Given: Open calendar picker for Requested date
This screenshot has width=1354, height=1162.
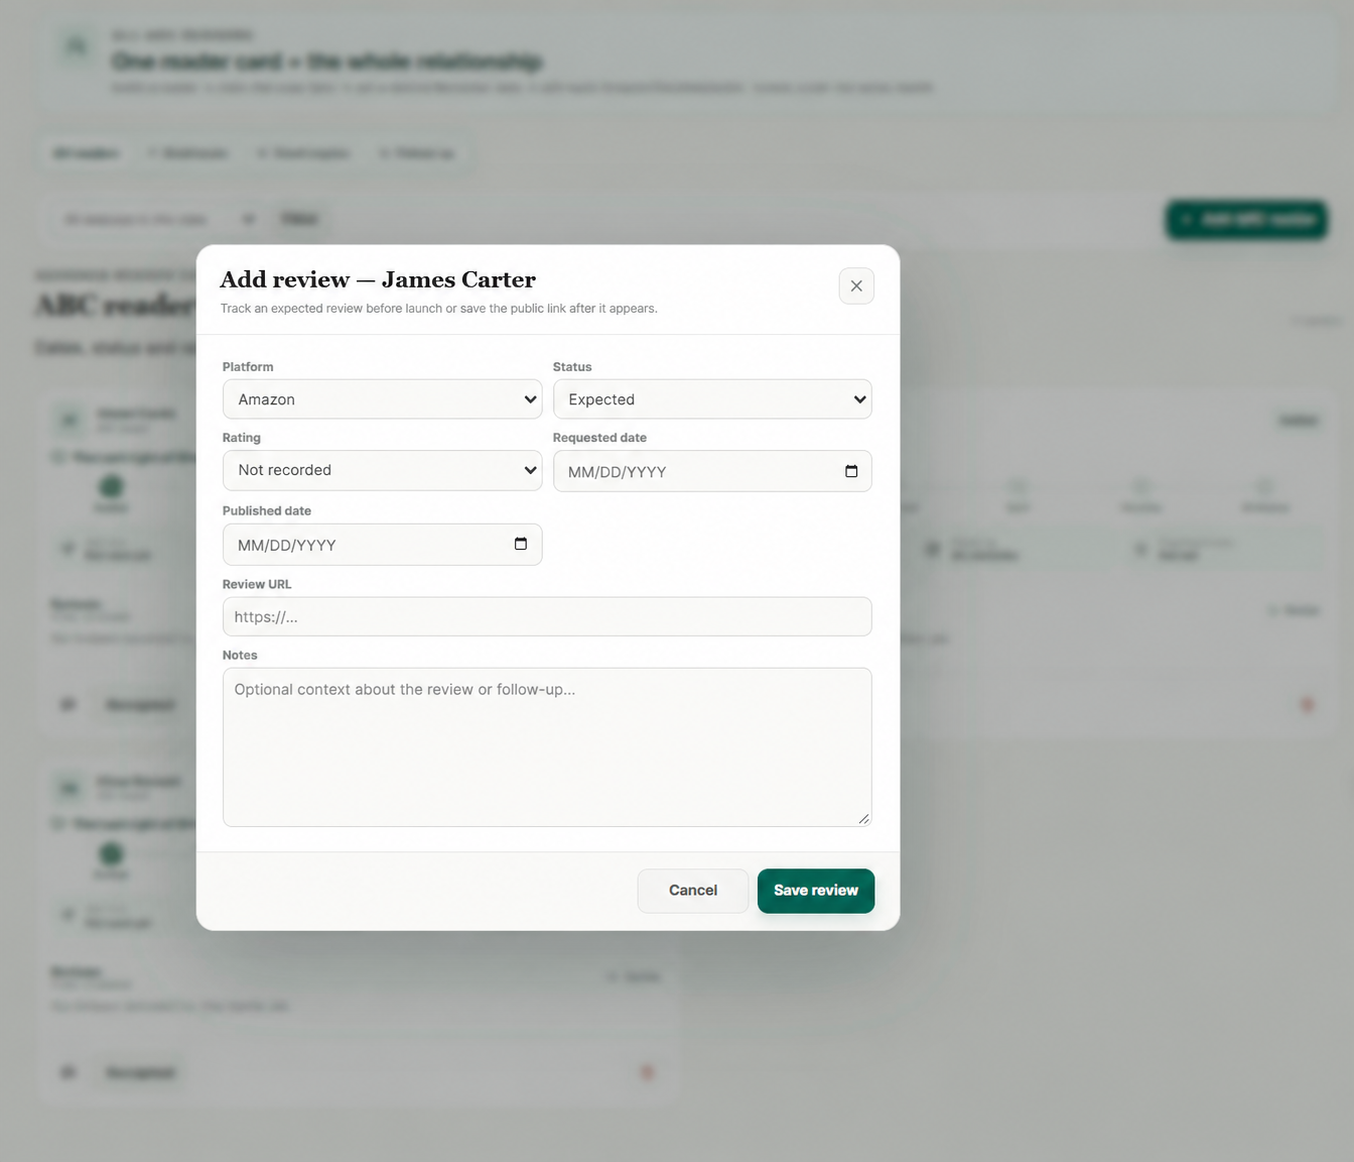Looking at the screenshot, I should (x=851, y=471).
